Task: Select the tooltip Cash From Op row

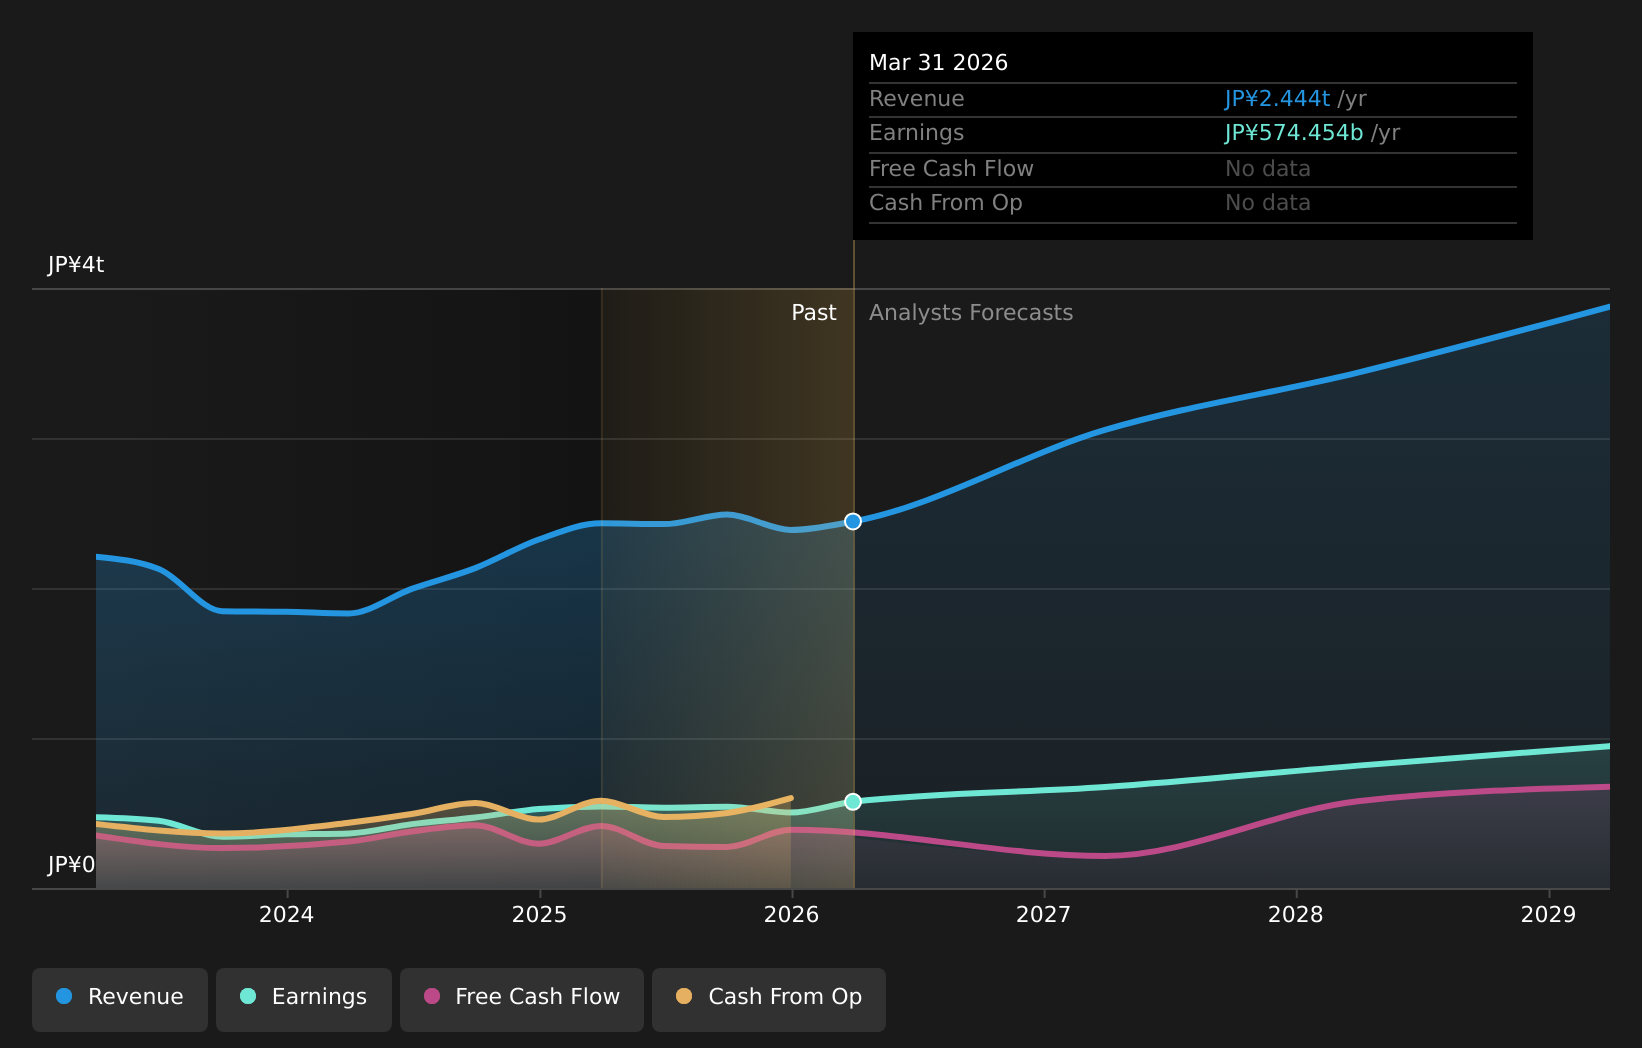Action: click(1193, 203)
